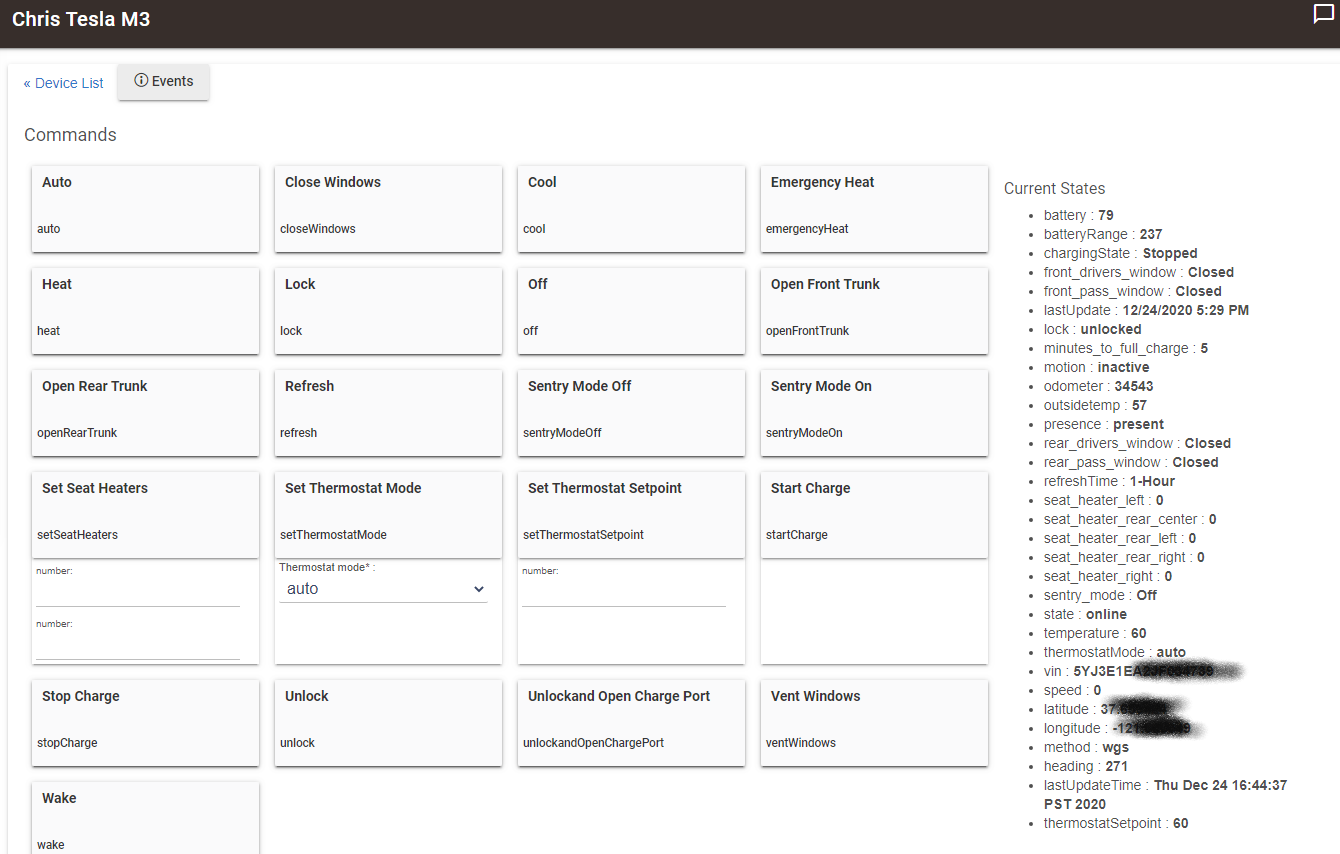1340x854 pixels.
Task: Run the Close Windows command
Action: coord(388,209)
